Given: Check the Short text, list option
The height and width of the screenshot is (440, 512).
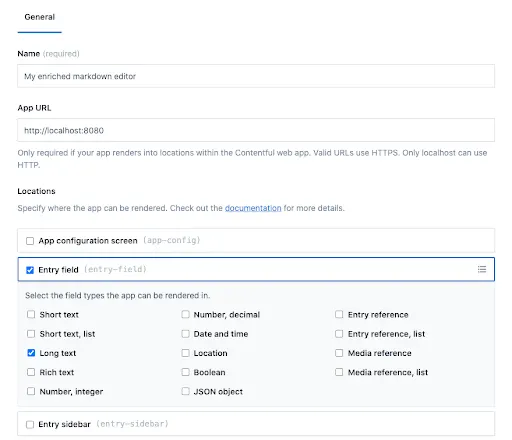Looking at the screenshot, I should coord(31,334).
